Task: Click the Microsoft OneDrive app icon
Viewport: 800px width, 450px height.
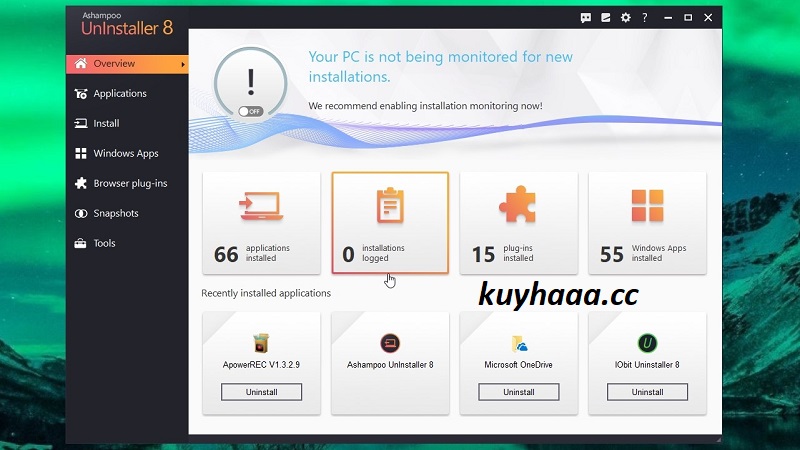Action: [519, 344]
